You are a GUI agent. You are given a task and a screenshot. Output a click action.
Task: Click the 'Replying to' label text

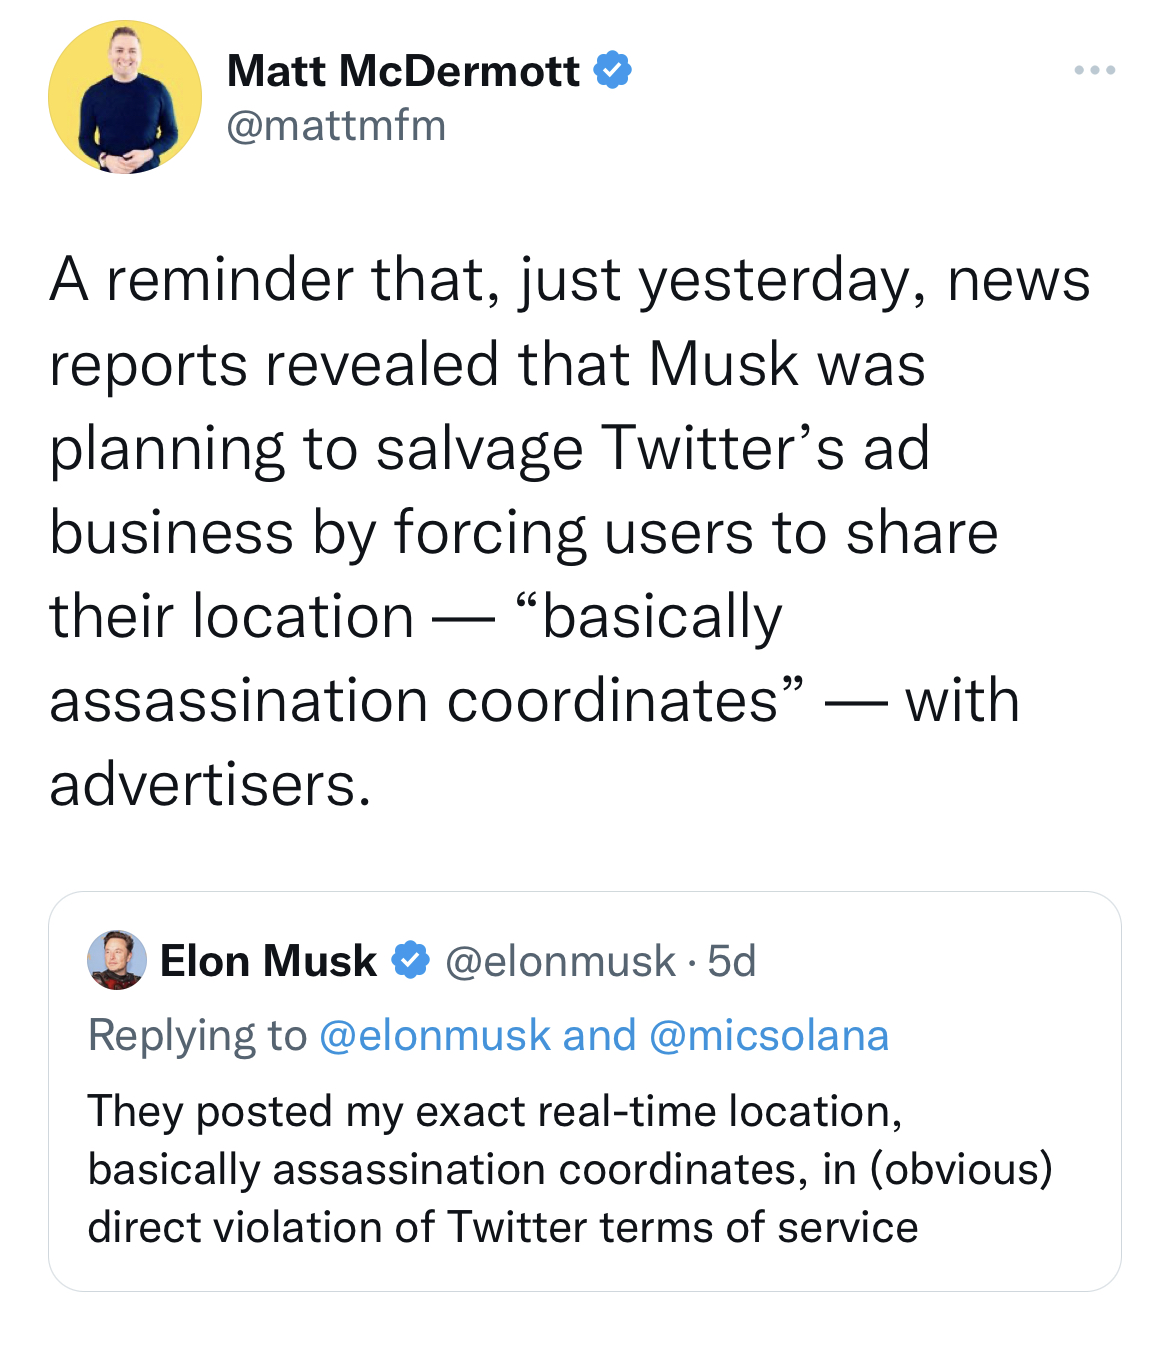(x=197, y=1036)
